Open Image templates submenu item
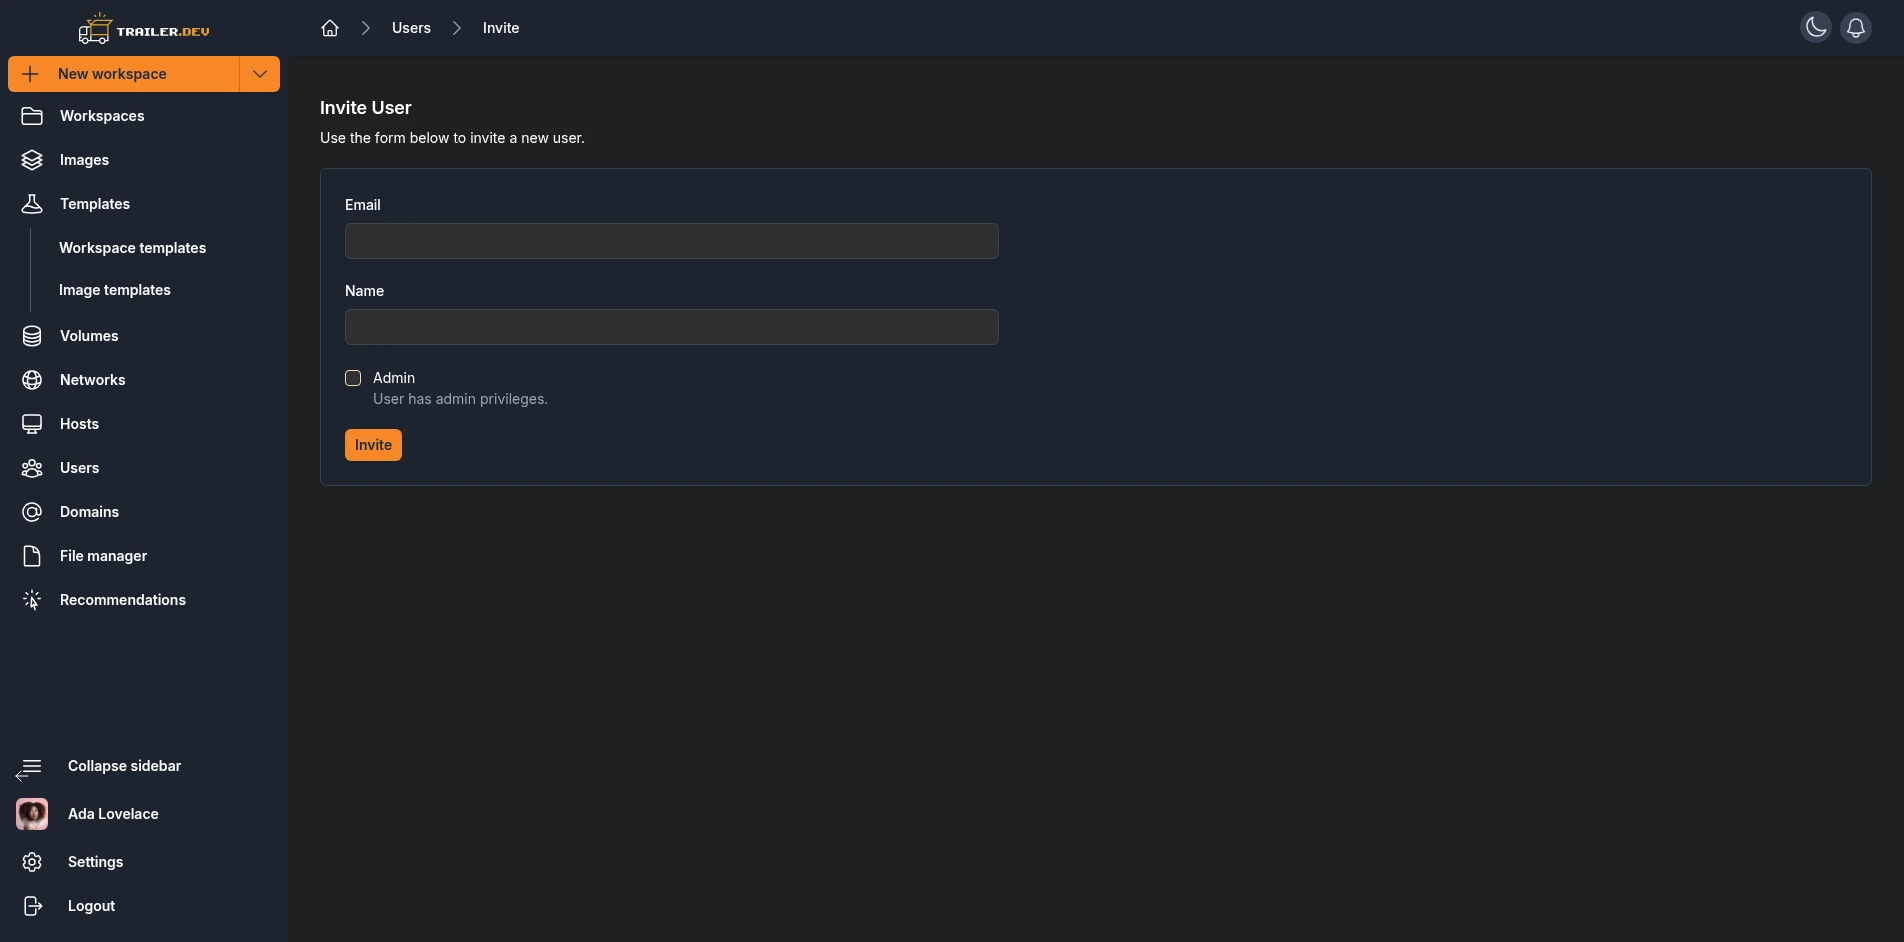This screenshot has width=1904, height=942. [x=115, y=290]
